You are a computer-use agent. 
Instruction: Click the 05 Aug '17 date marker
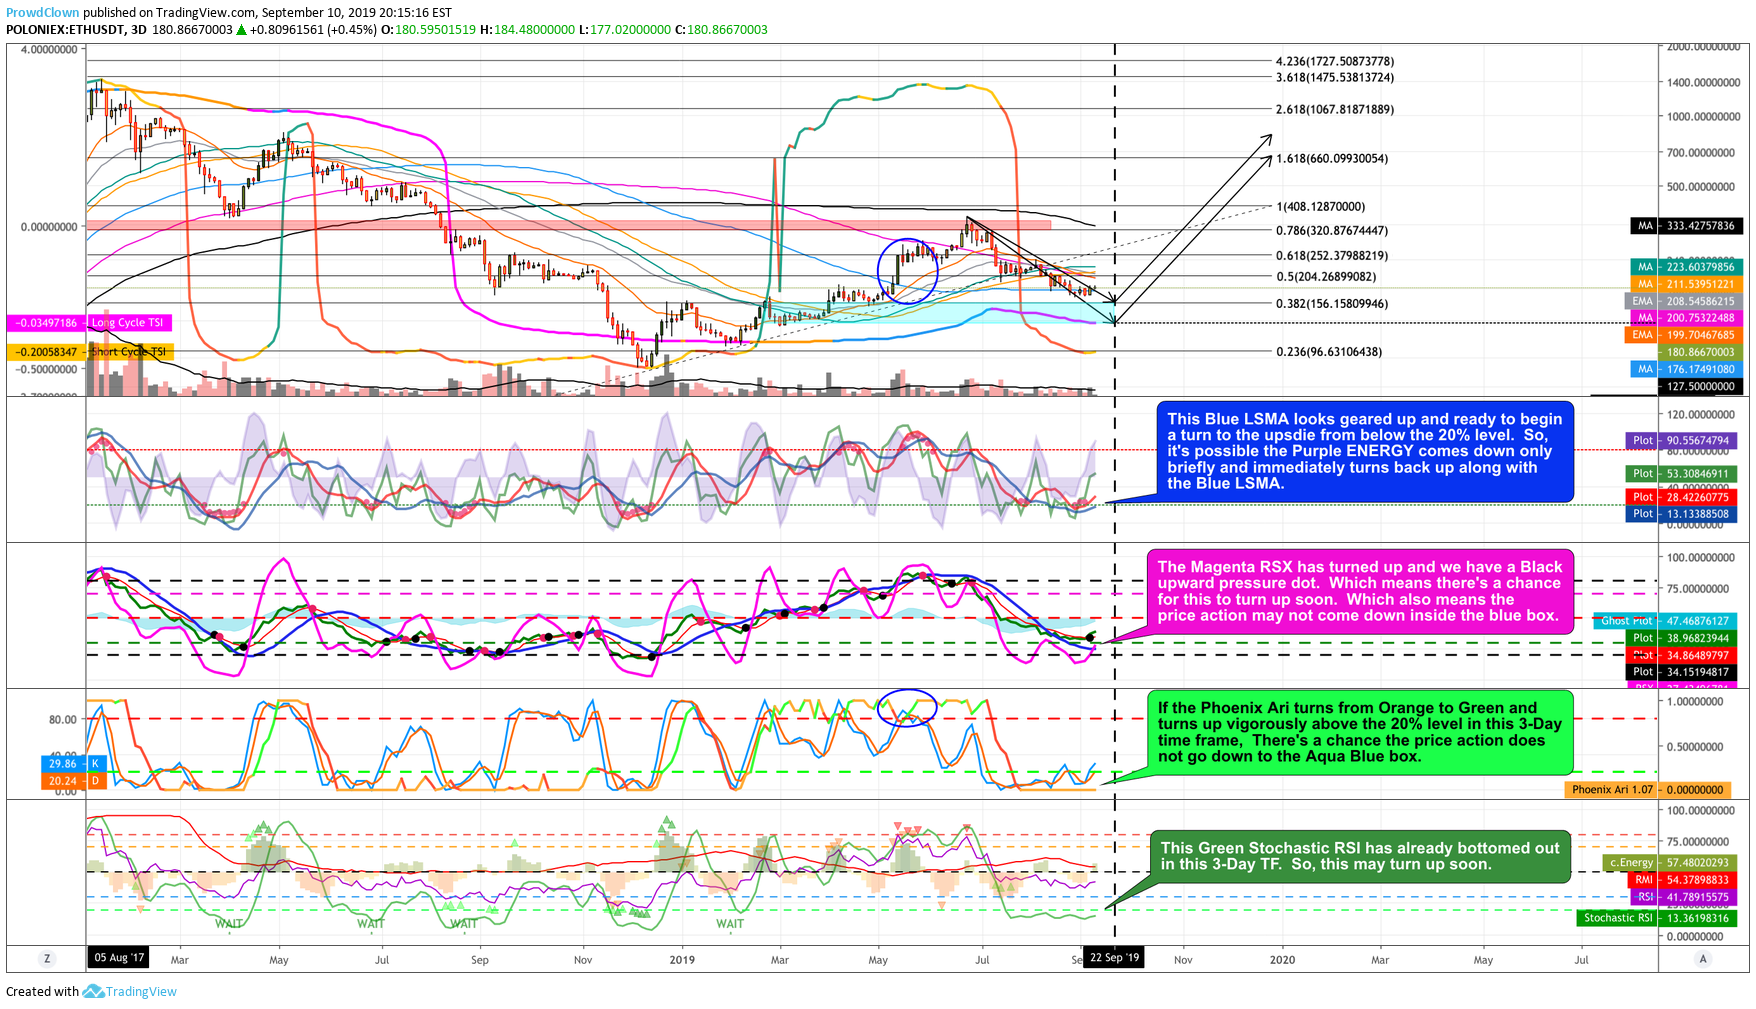pos(119,958)
